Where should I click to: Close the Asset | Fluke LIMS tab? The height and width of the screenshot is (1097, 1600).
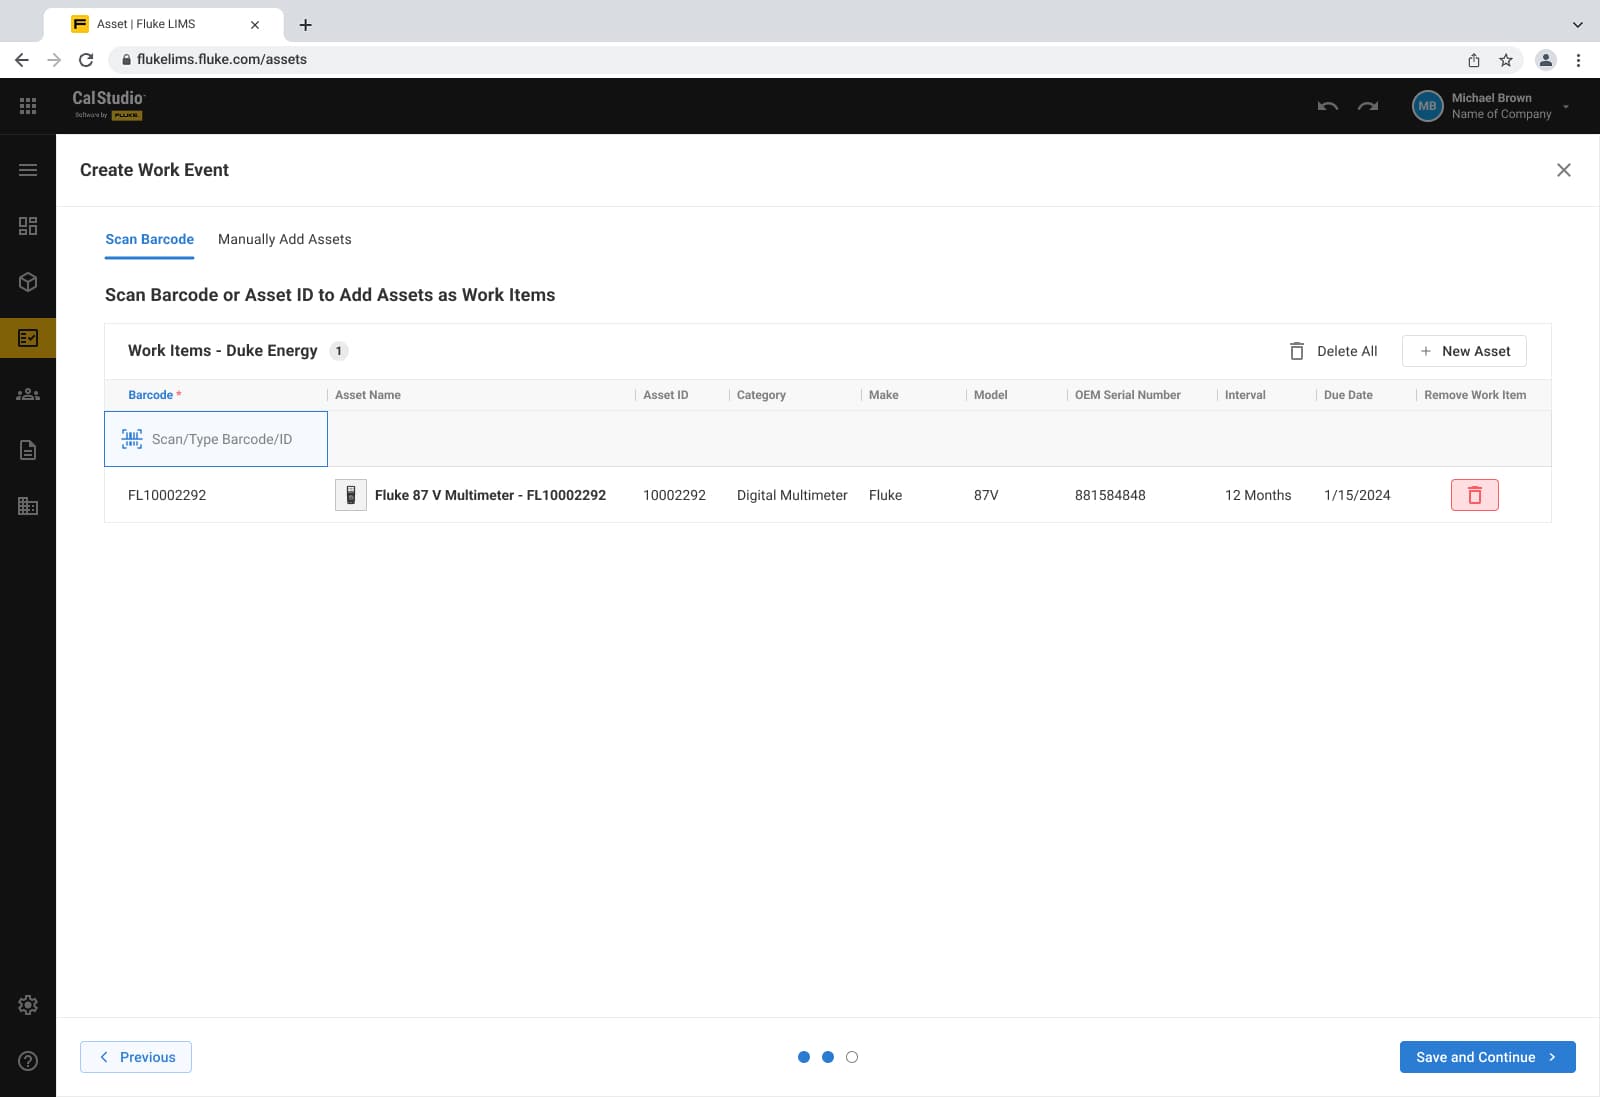tap(255, 24)
